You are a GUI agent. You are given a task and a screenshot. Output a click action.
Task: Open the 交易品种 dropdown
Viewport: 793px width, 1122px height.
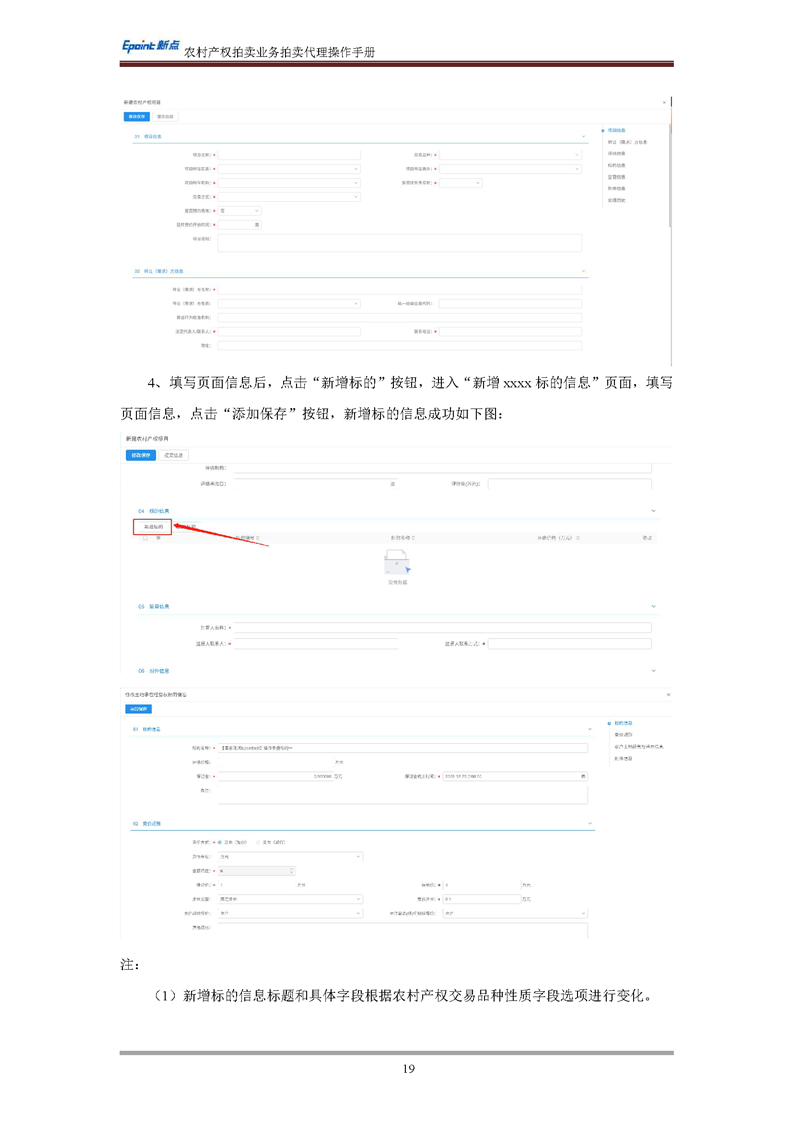510,155
